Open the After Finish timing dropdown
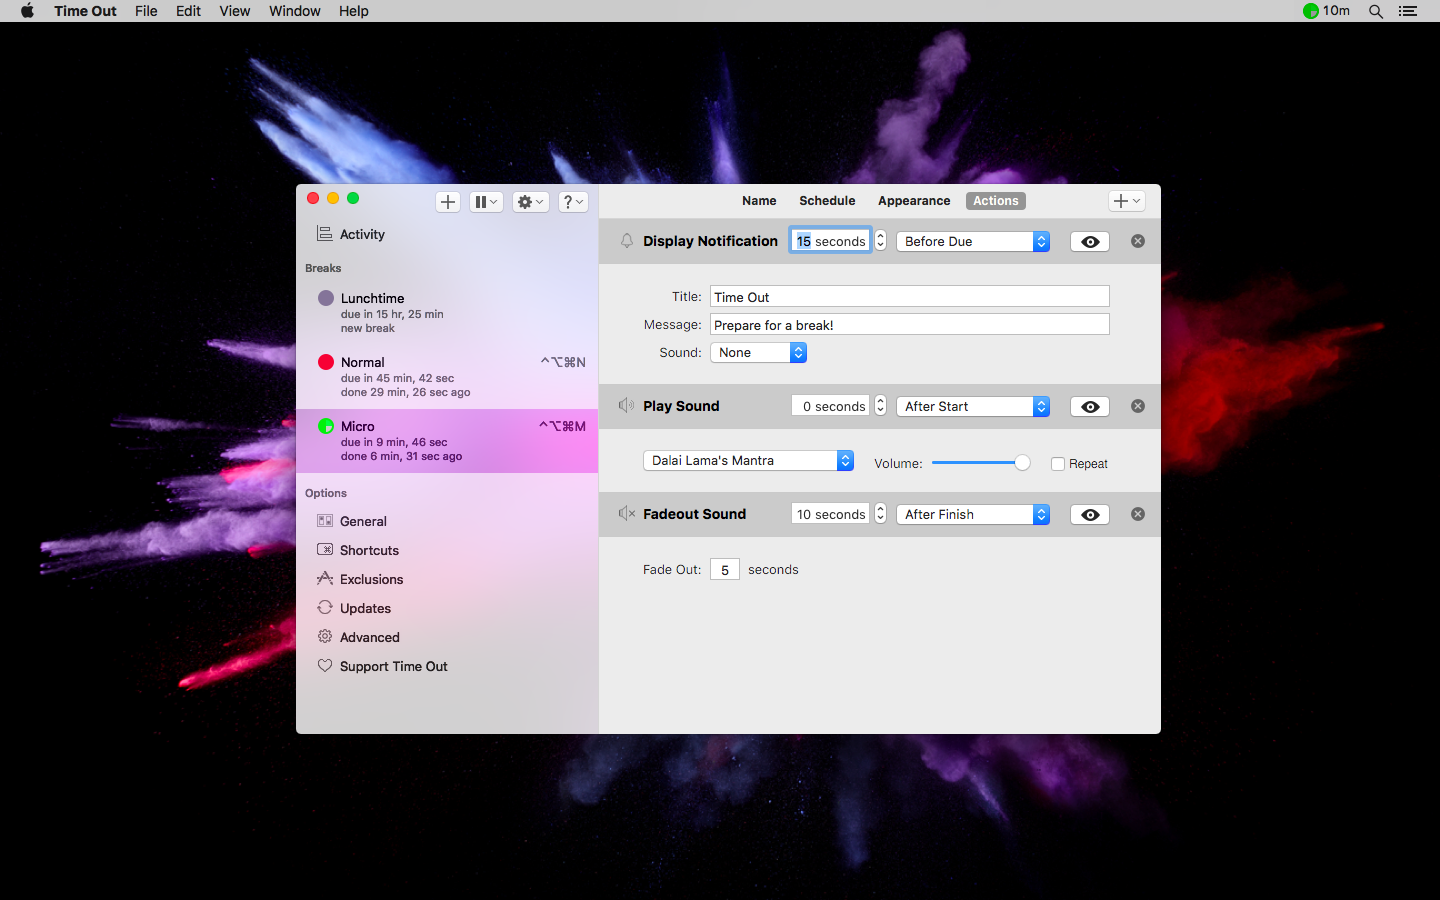 click(973, 515)
